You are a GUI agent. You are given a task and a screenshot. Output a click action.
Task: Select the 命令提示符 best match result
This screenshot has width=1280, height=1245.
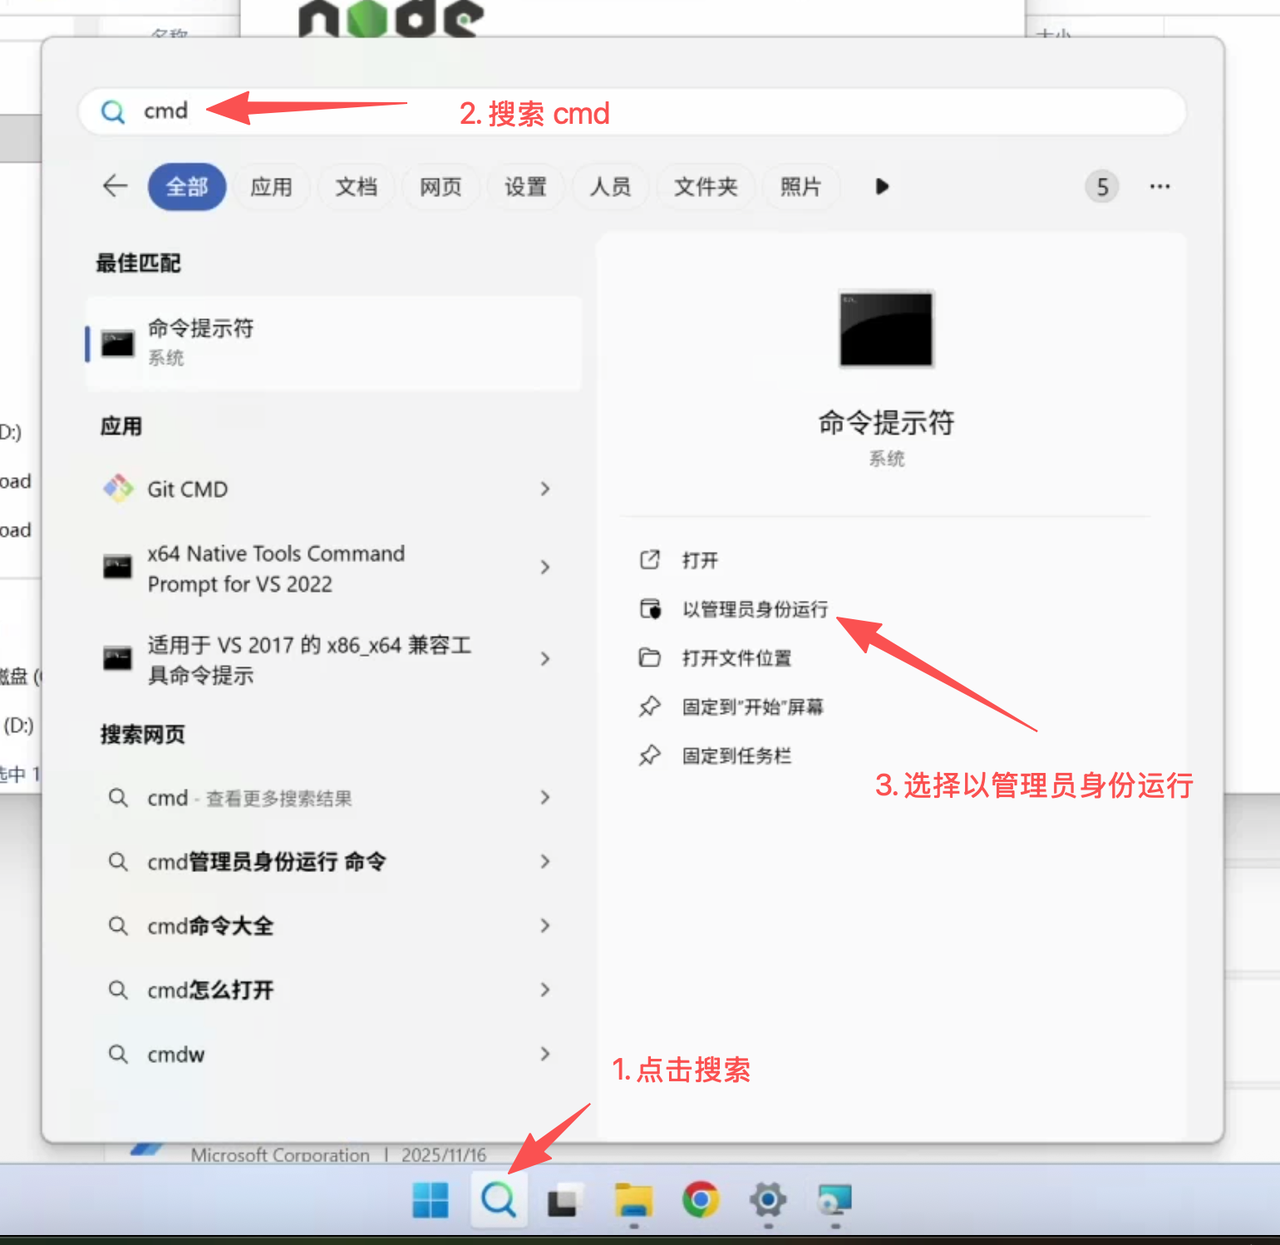tap(333, 342)
